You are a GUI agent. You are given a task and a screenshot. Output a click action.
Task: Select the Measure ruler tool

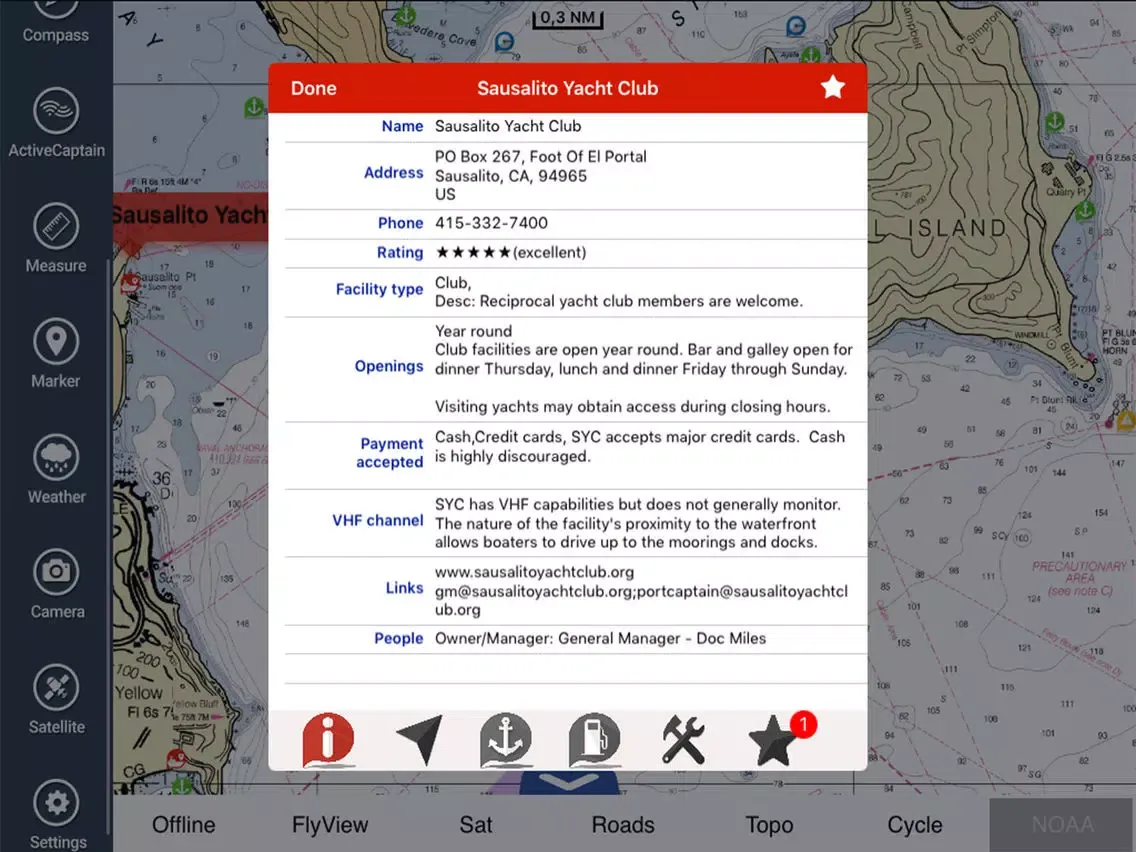pos(56,238)
